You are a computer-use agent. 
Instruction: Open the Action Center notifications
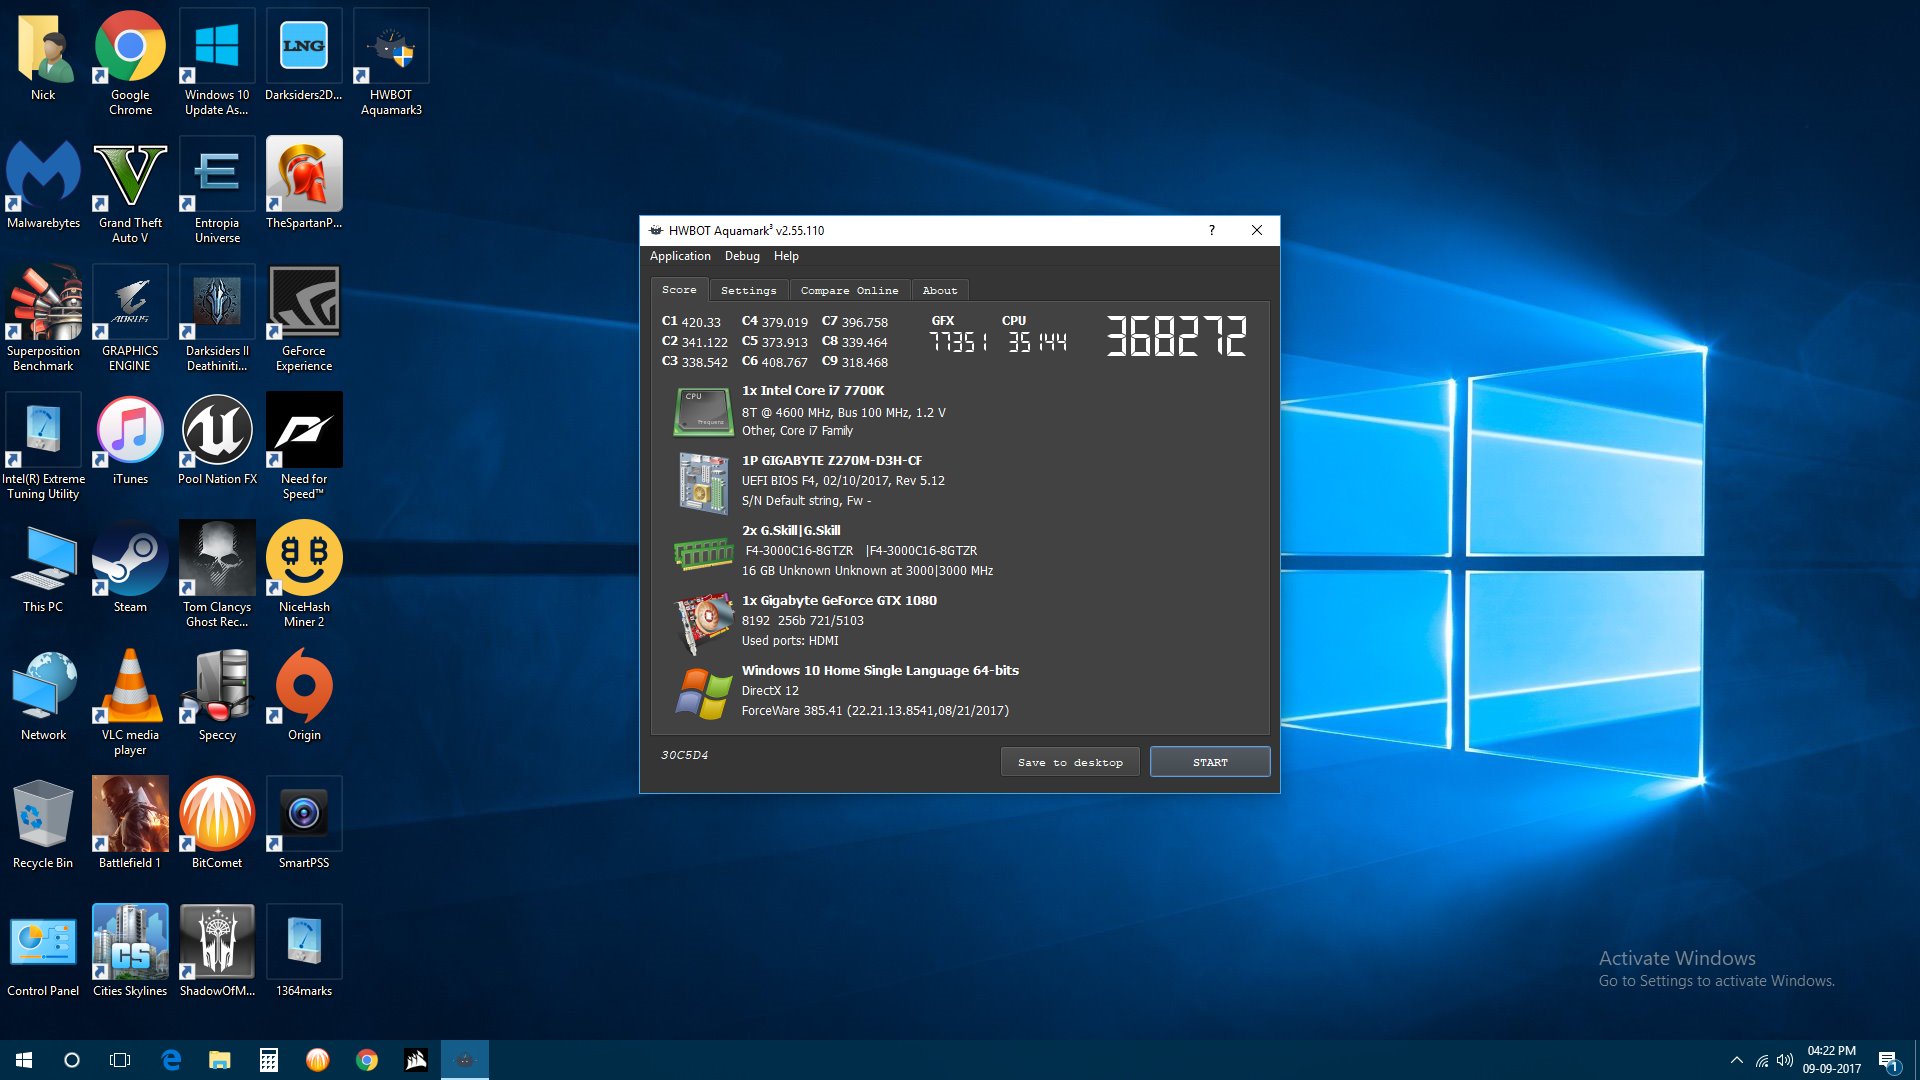click(1889, 1060)
